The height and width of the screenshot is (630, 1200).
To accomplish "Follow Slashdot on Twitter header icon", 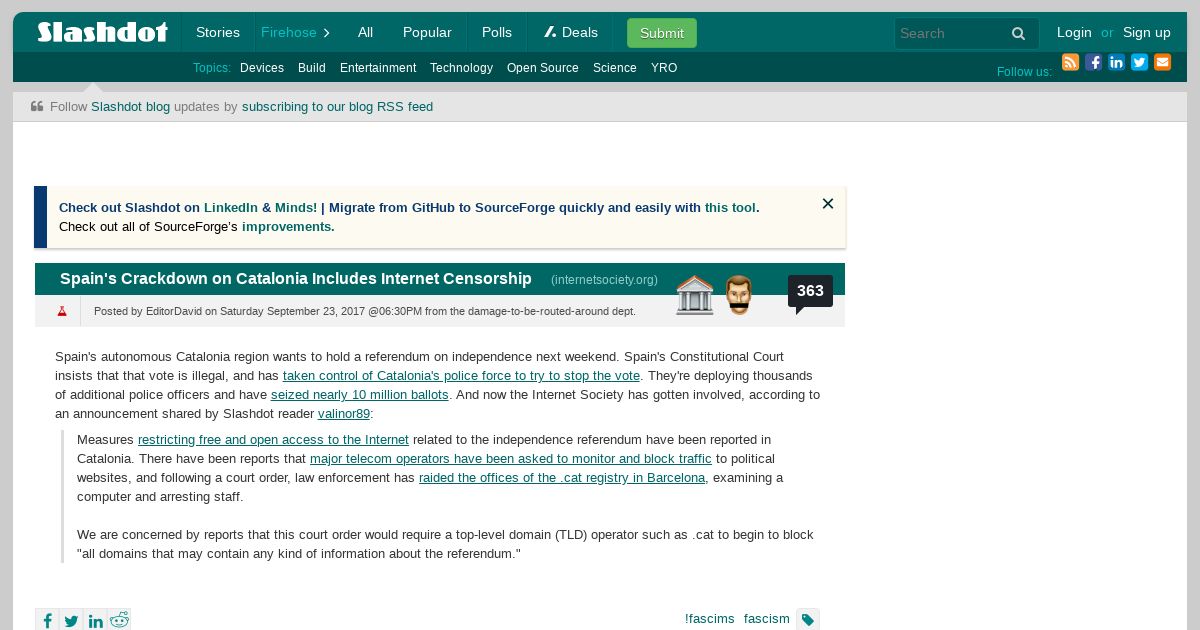I will tap(1139, 62).
